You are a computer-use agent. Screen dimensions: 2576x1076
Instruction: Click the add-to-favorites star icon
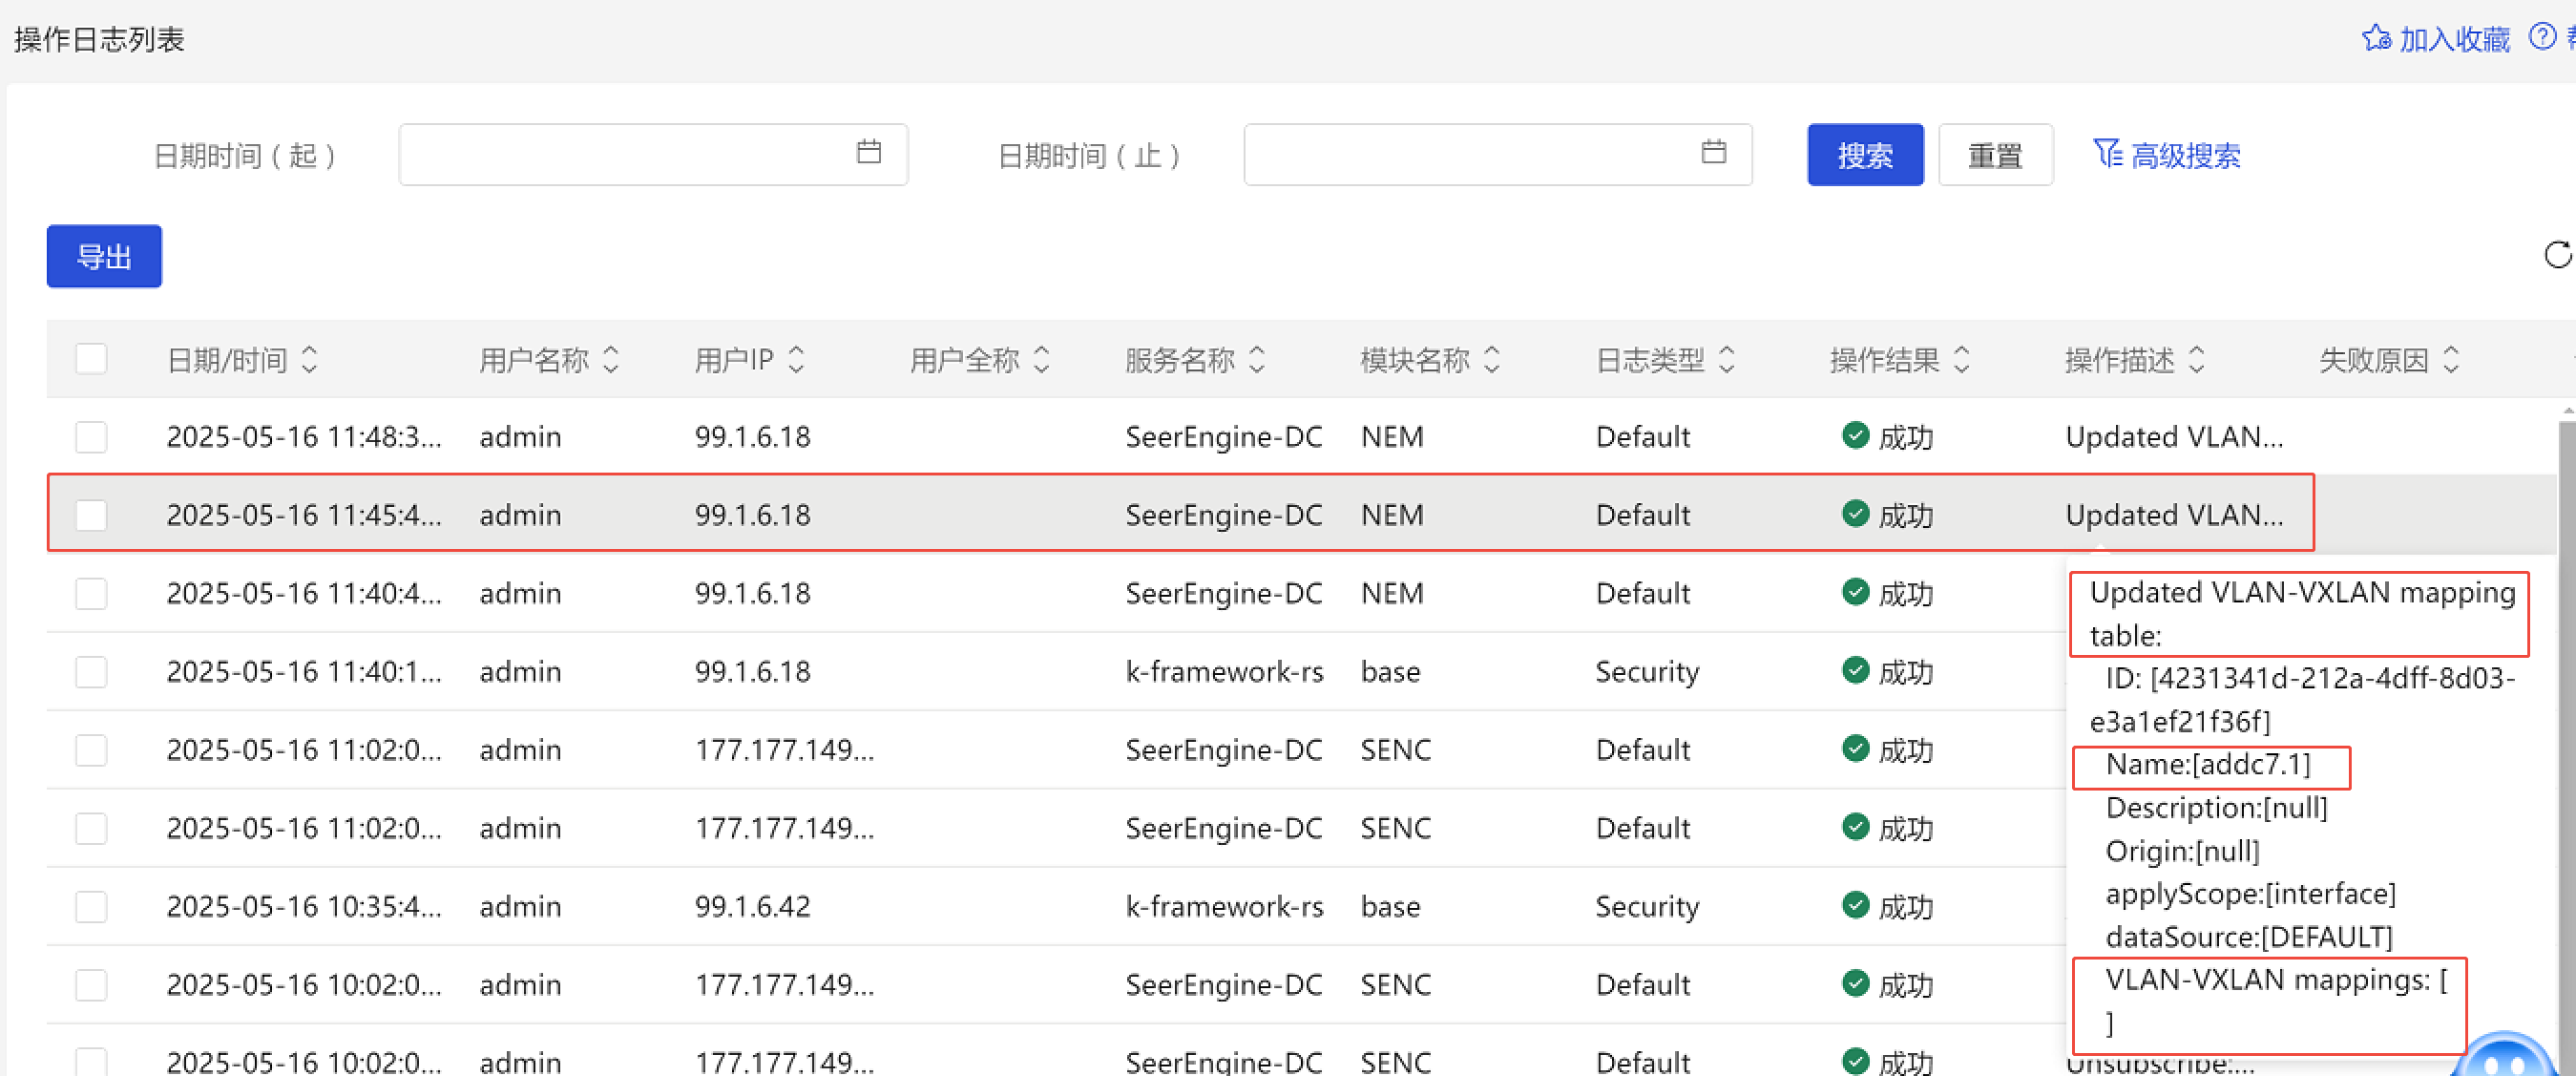[2375, 39]
